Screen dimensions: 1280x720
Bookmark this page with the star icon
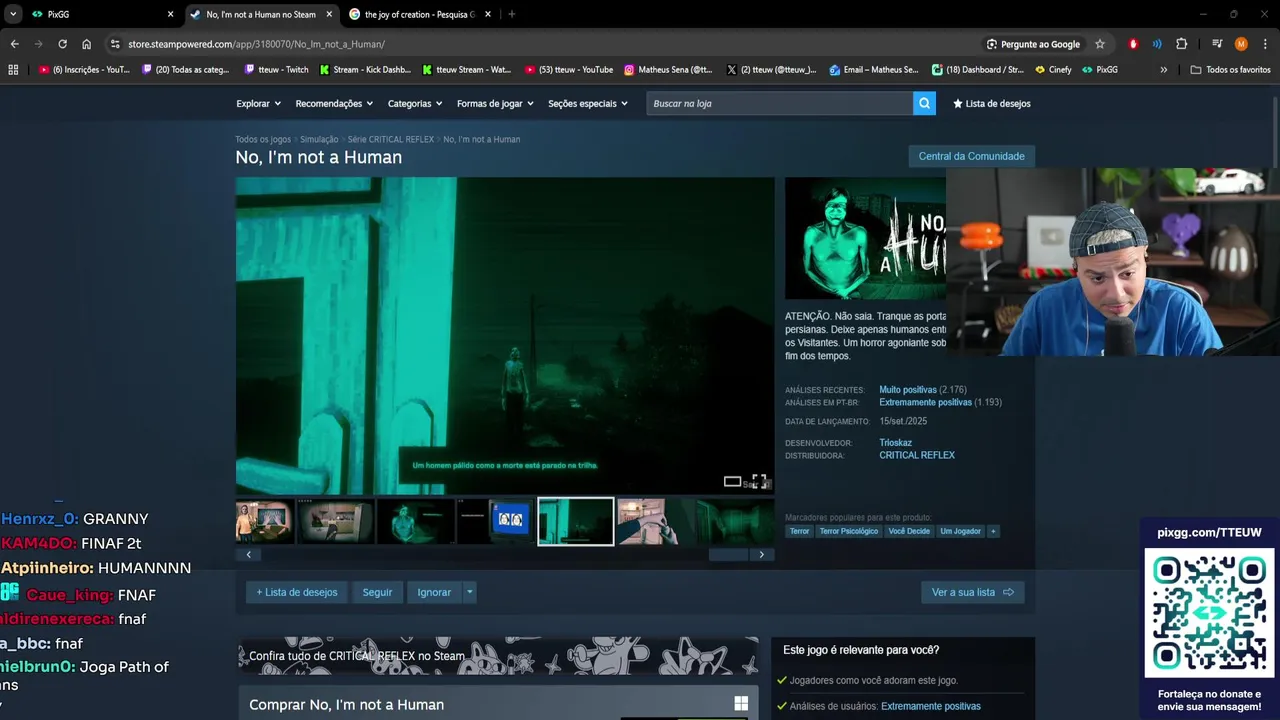pyautogui.click(x=1100, y=44)
